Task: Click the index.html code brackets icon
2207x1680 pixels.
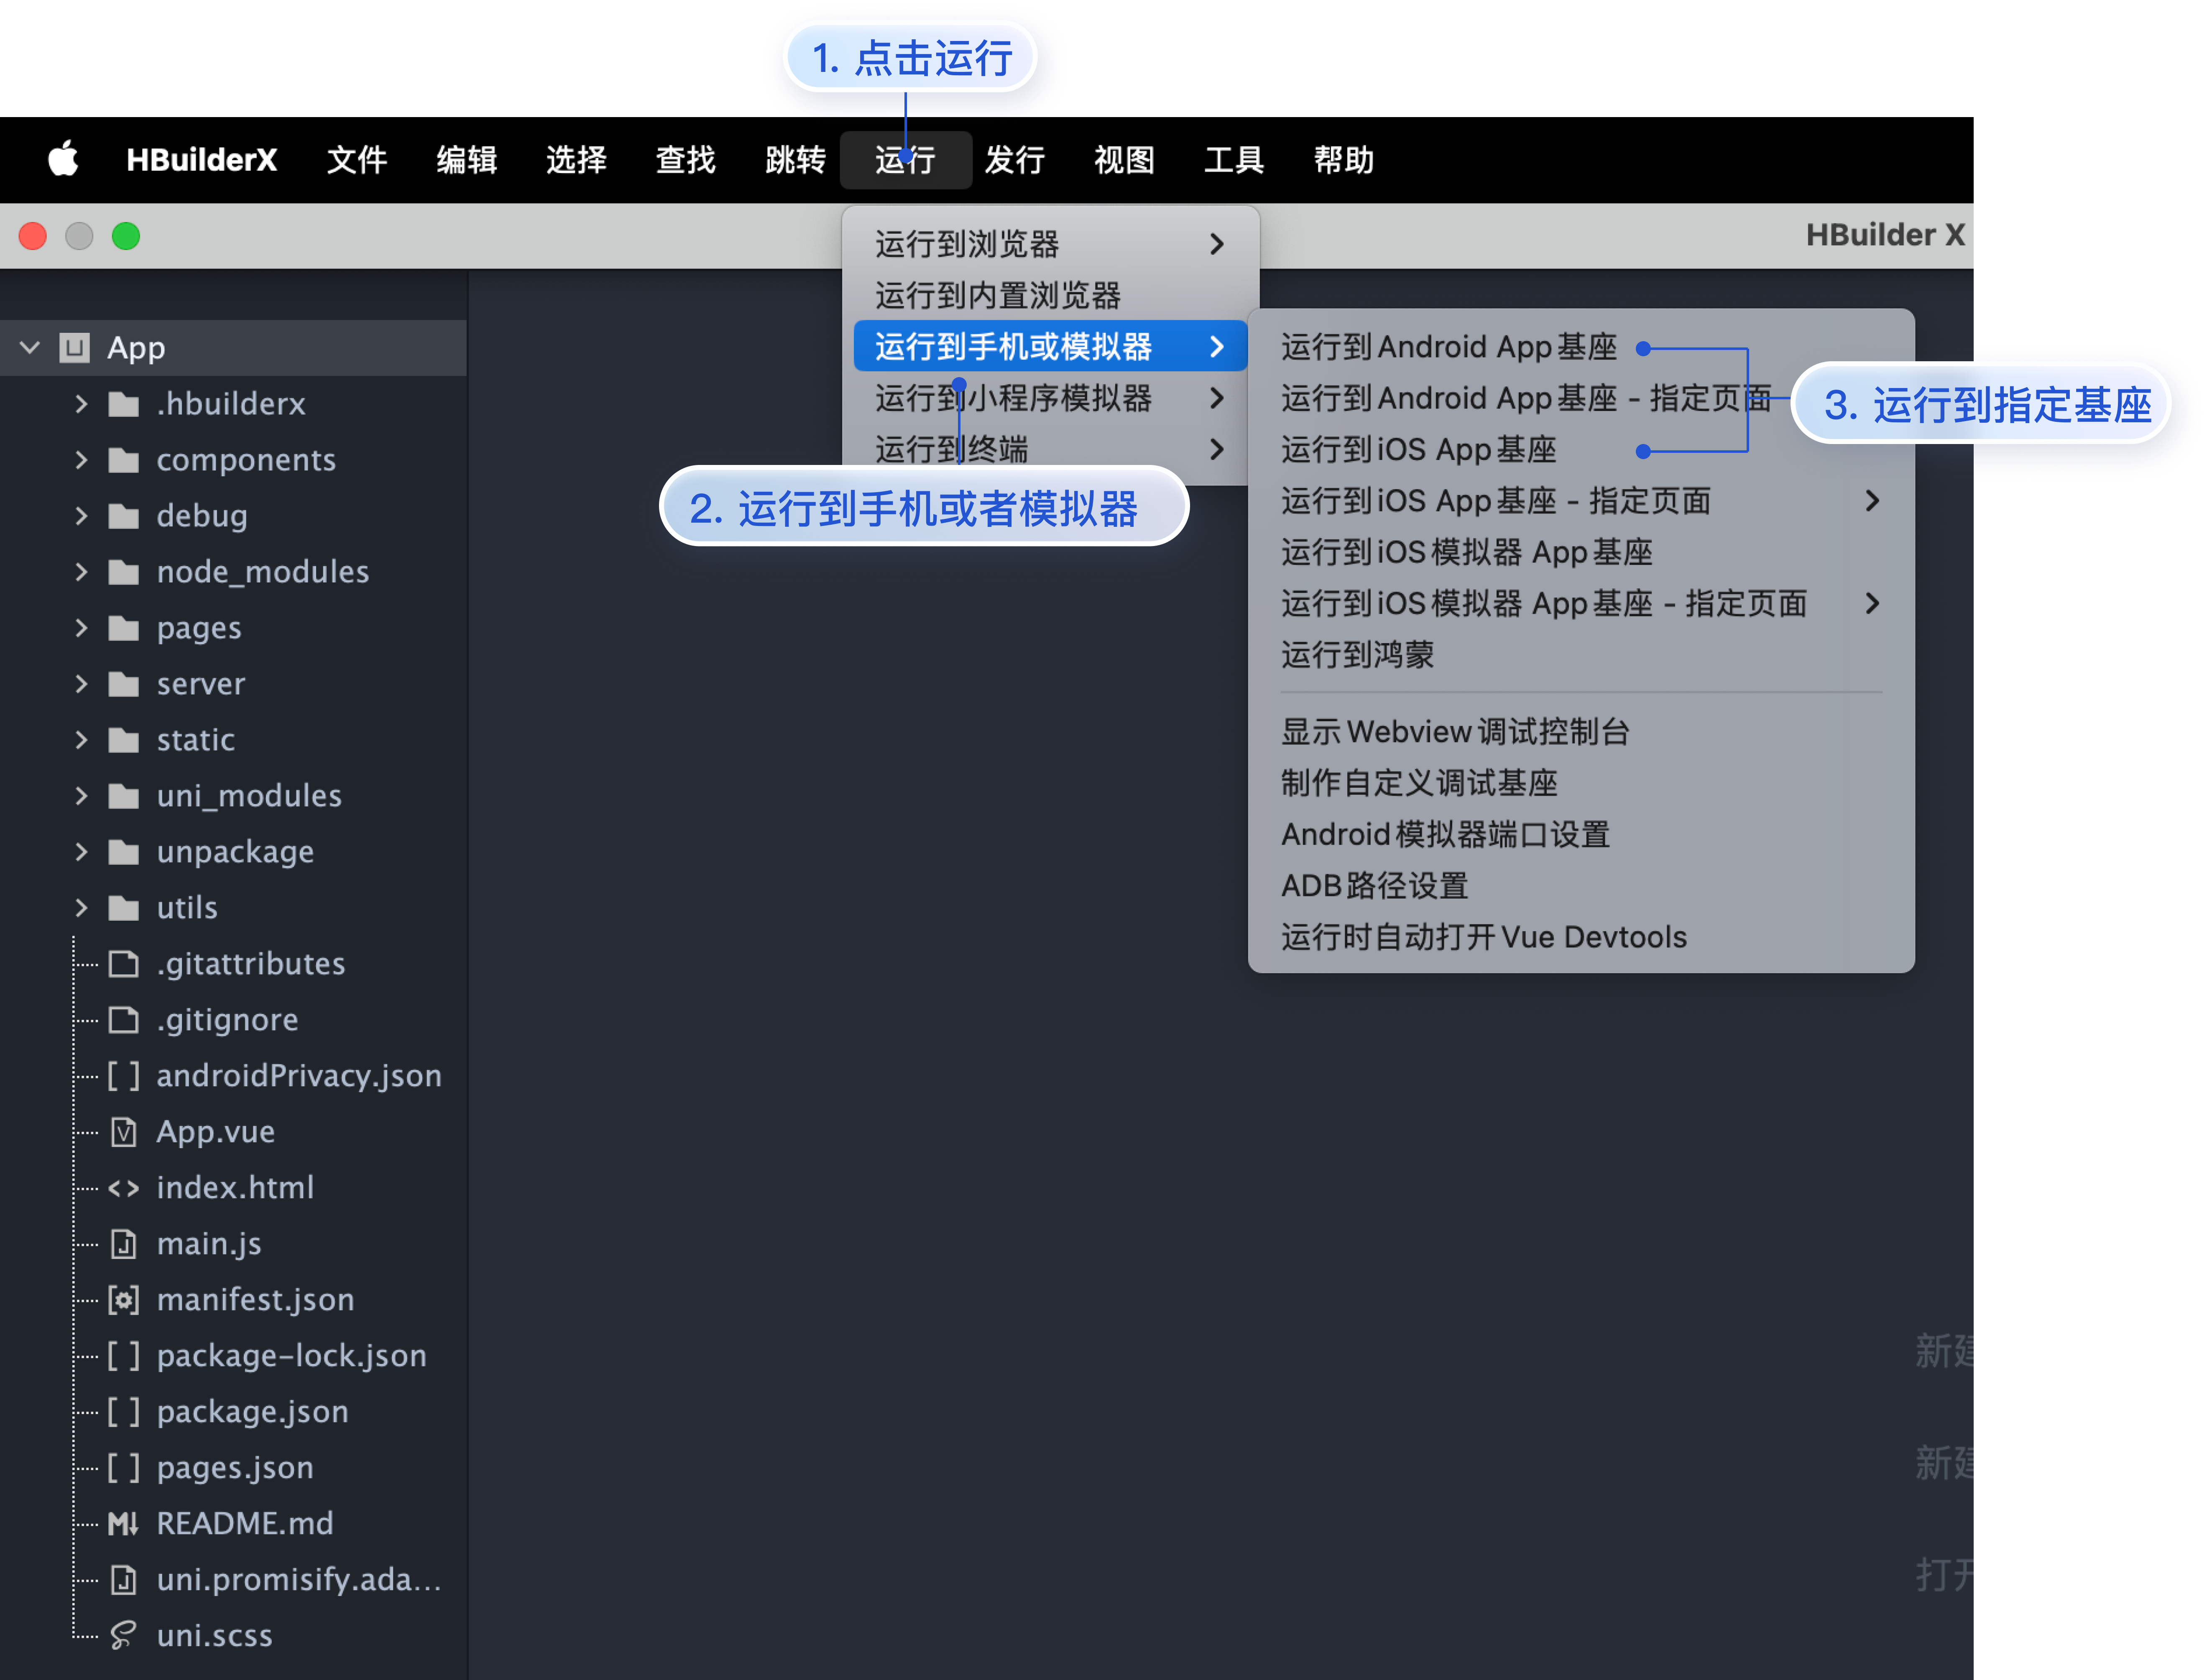Action: coord(123,1187)
